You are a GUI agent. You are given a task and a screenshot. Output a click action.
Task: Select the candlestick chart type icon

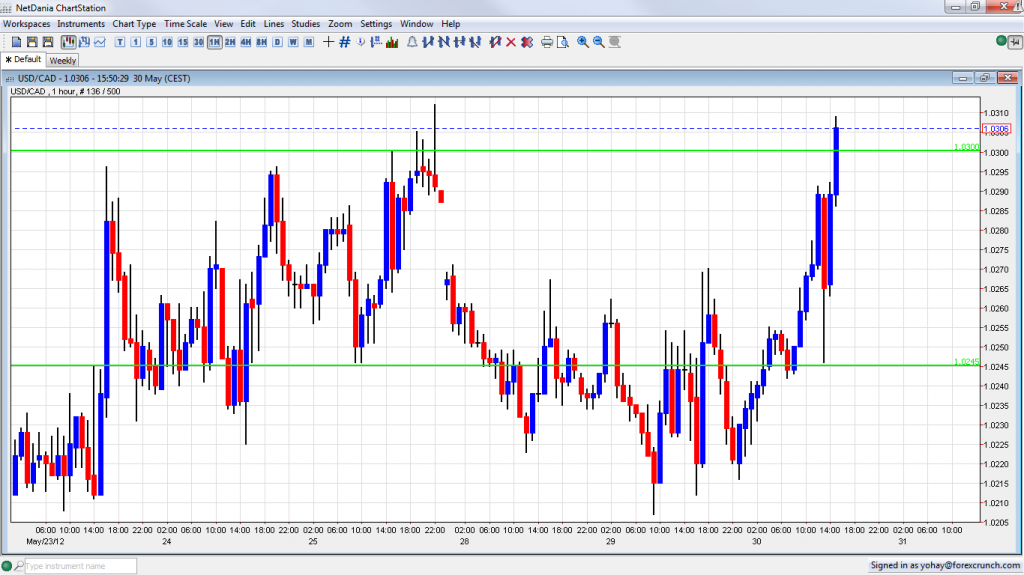69,42
